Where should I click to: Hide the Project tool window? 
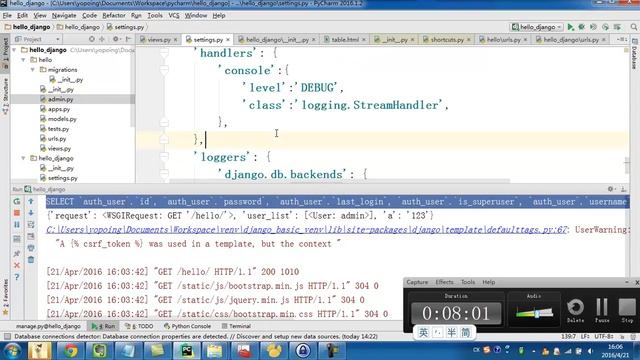128,39
